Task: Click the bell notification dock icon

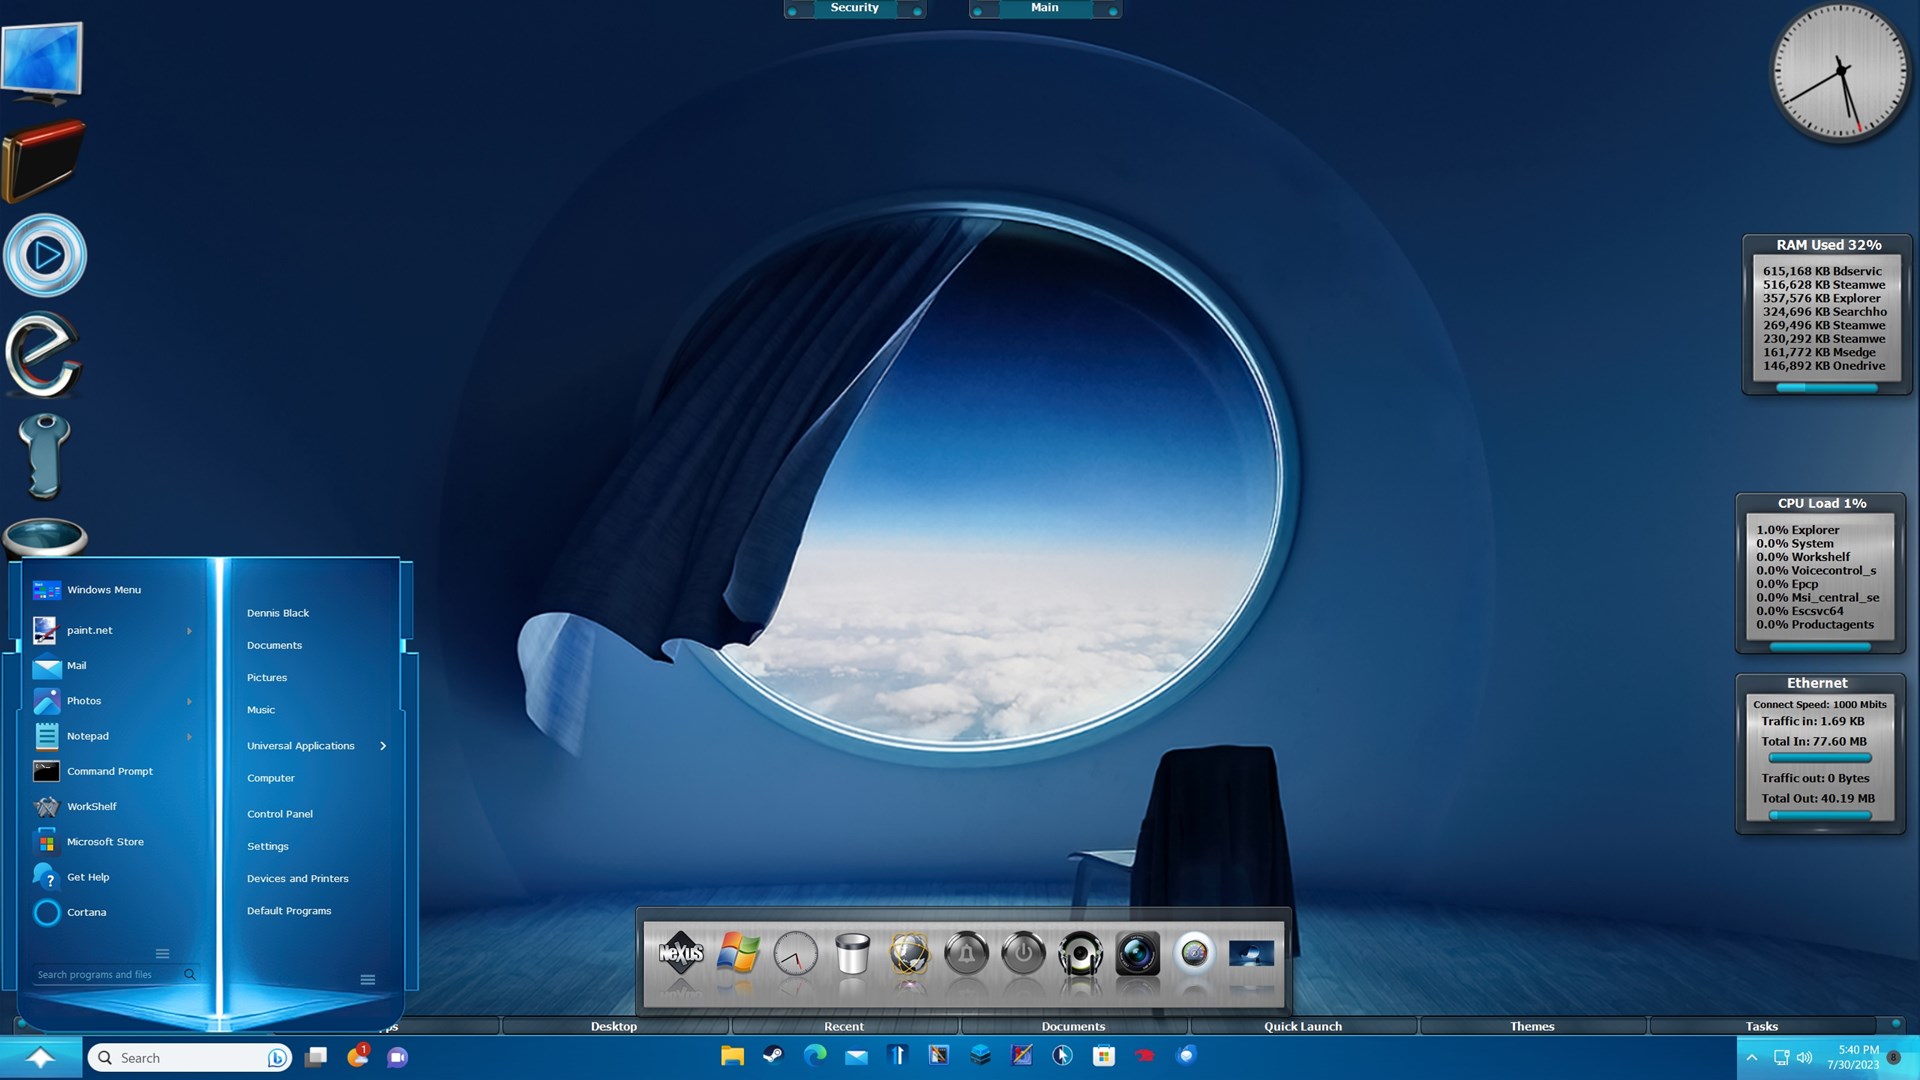Action: tap(966, 954)
